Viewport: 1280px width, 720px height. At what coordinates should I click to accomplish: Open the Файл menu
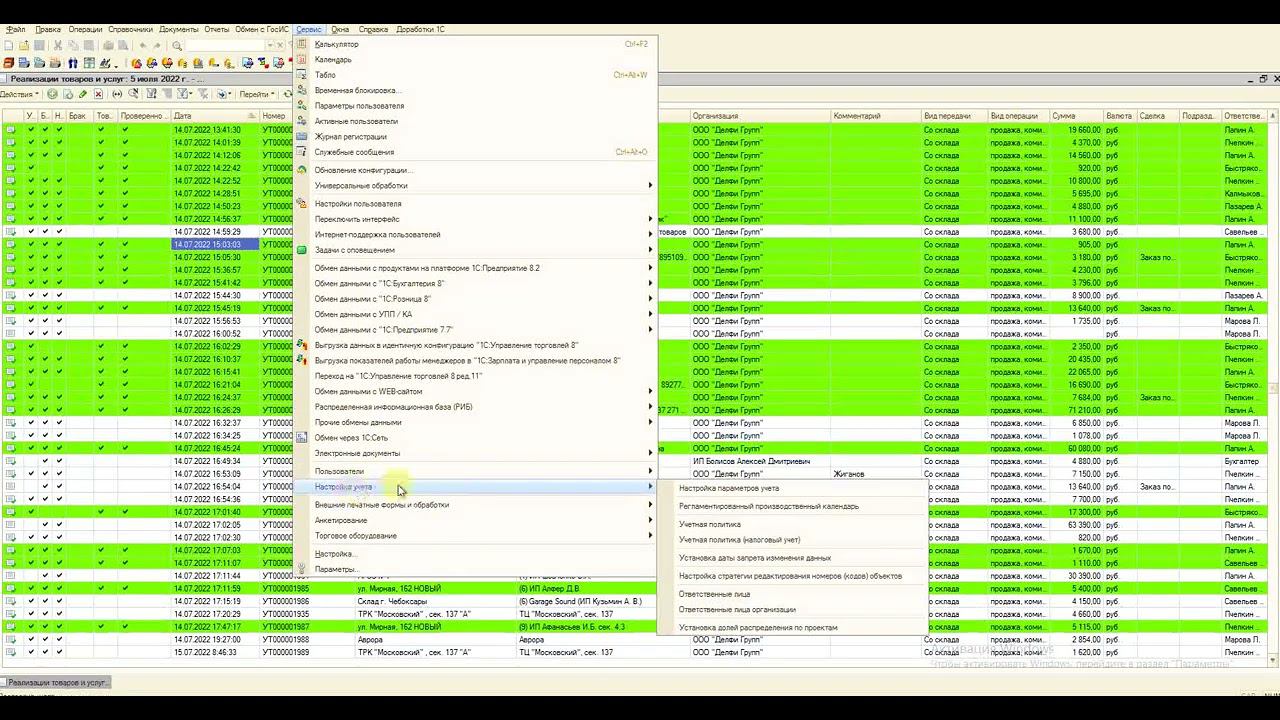(16, 29)
